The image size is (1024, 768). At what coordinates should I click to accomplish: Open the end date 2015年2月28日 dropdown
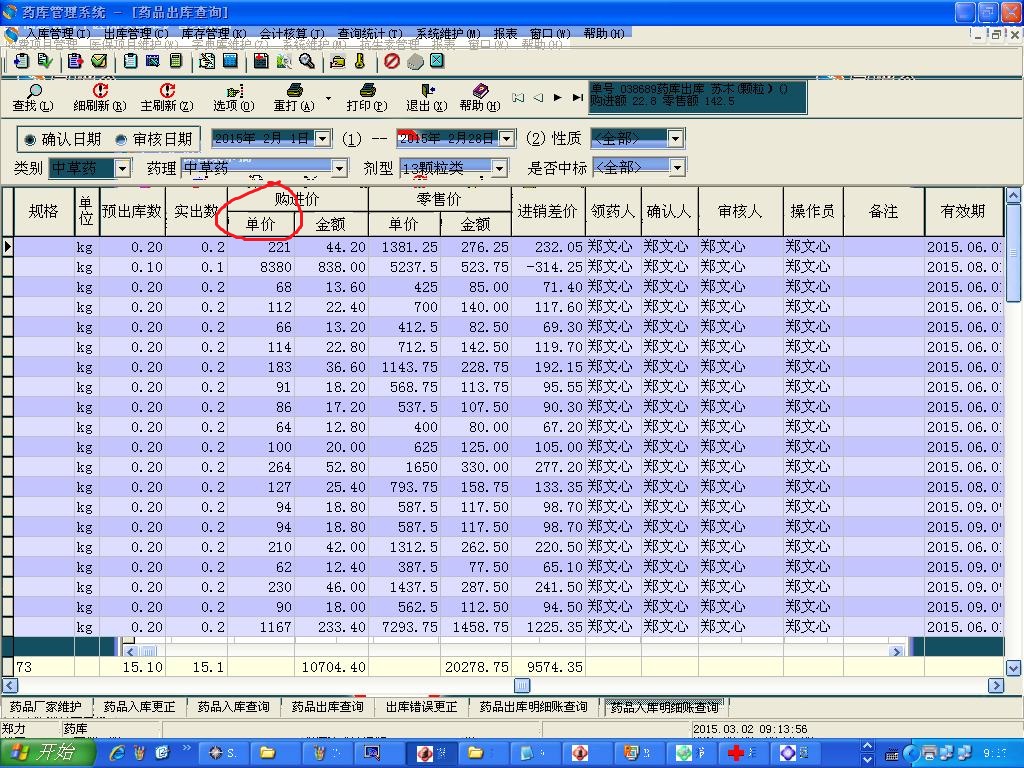(x=507, y=138)
